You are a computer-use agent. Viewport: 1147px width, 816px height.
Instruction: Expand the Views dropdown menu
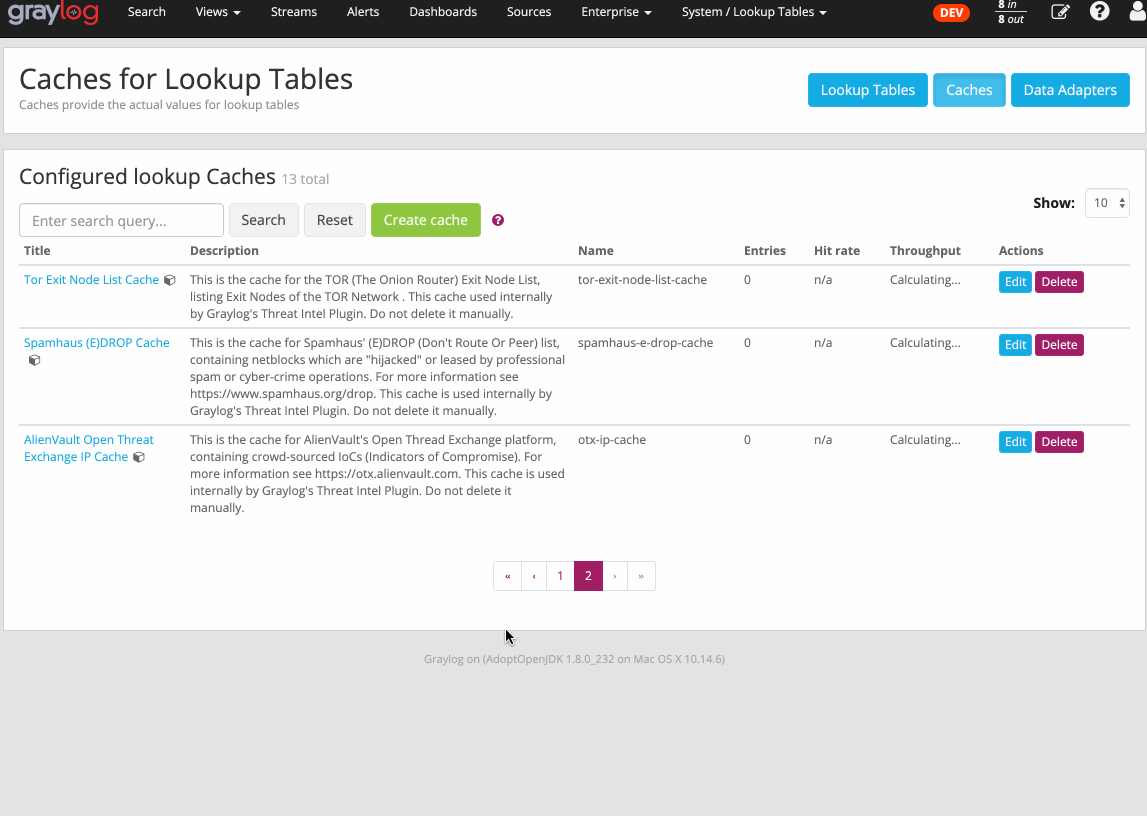tap(218, 12)
